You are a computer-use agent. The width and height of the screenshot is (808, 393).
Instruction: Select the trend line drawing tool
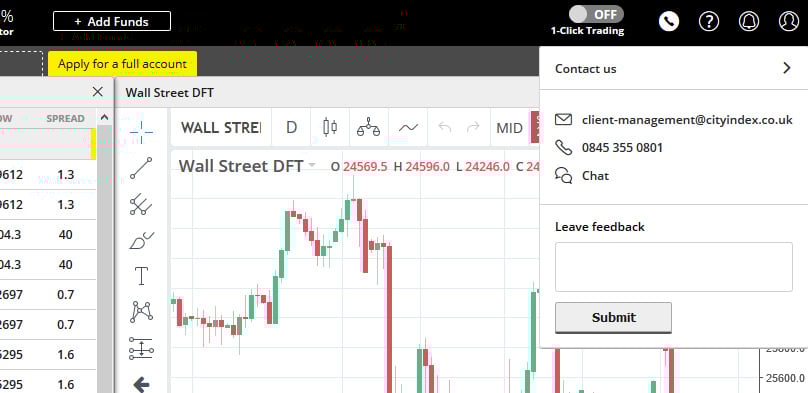point(141,168)
